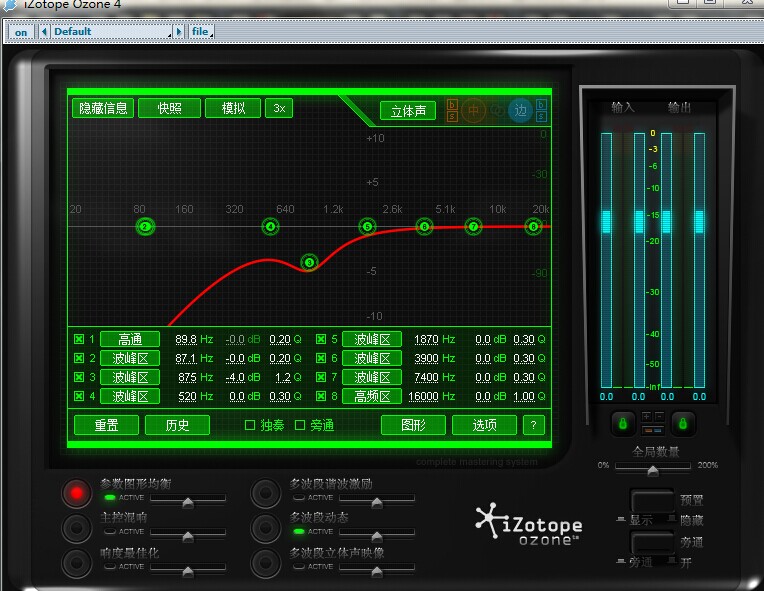
Task: Click the 3x zoom button
Action: (x=279, y=108)
